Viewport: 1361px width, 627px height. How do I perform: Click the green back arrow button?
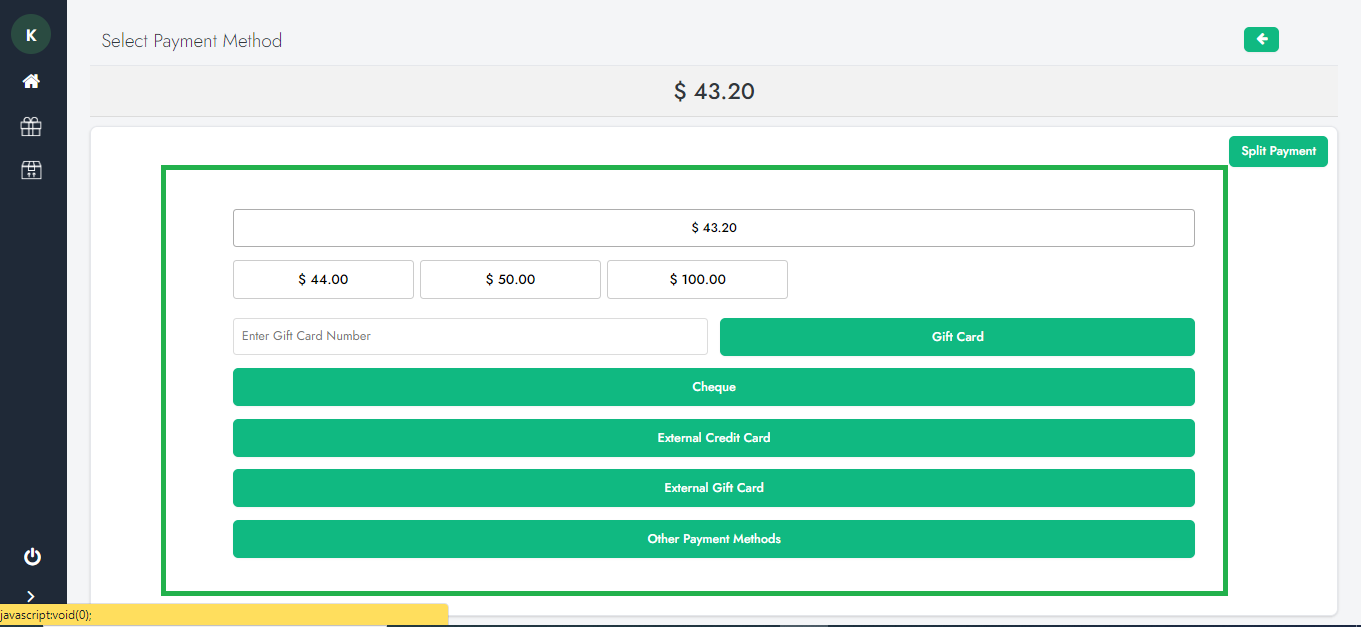click(x=1261, y=39)
